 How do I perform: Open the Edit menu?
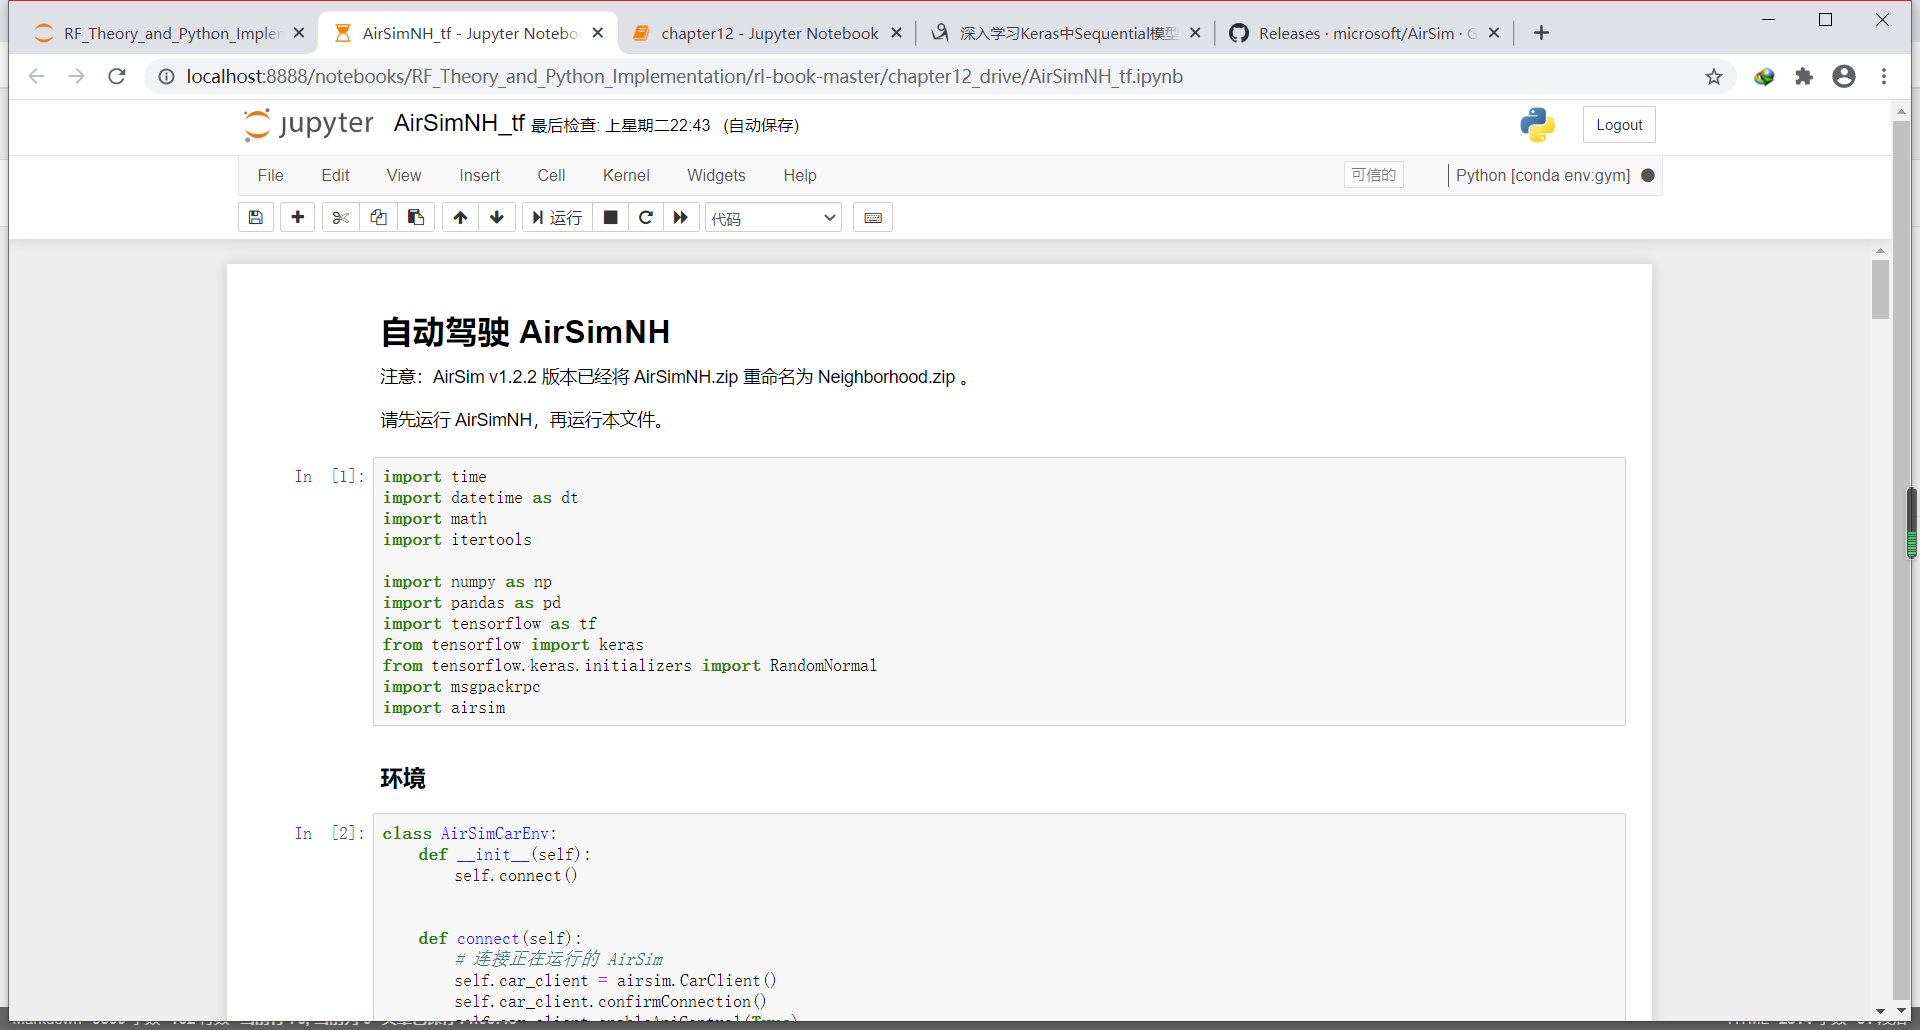click(335, 175)
